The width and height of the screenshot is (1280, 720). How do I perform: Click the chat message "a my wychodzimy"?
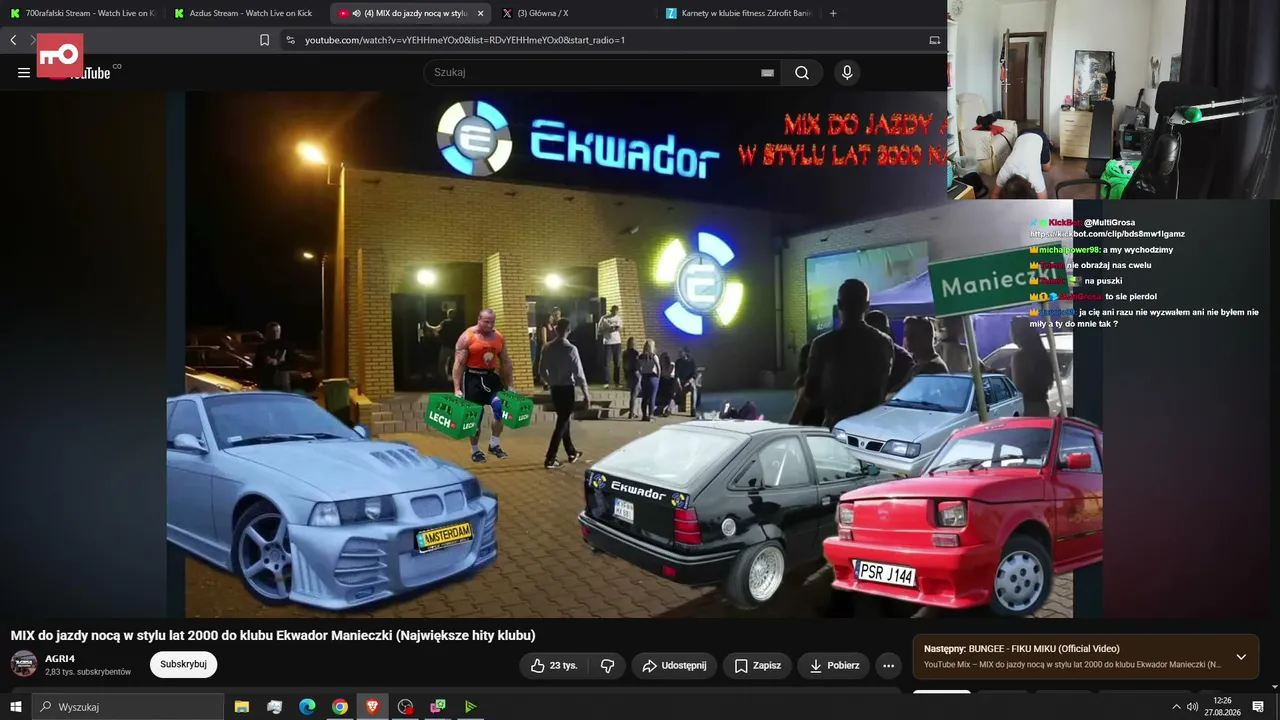click(1138, 250)
